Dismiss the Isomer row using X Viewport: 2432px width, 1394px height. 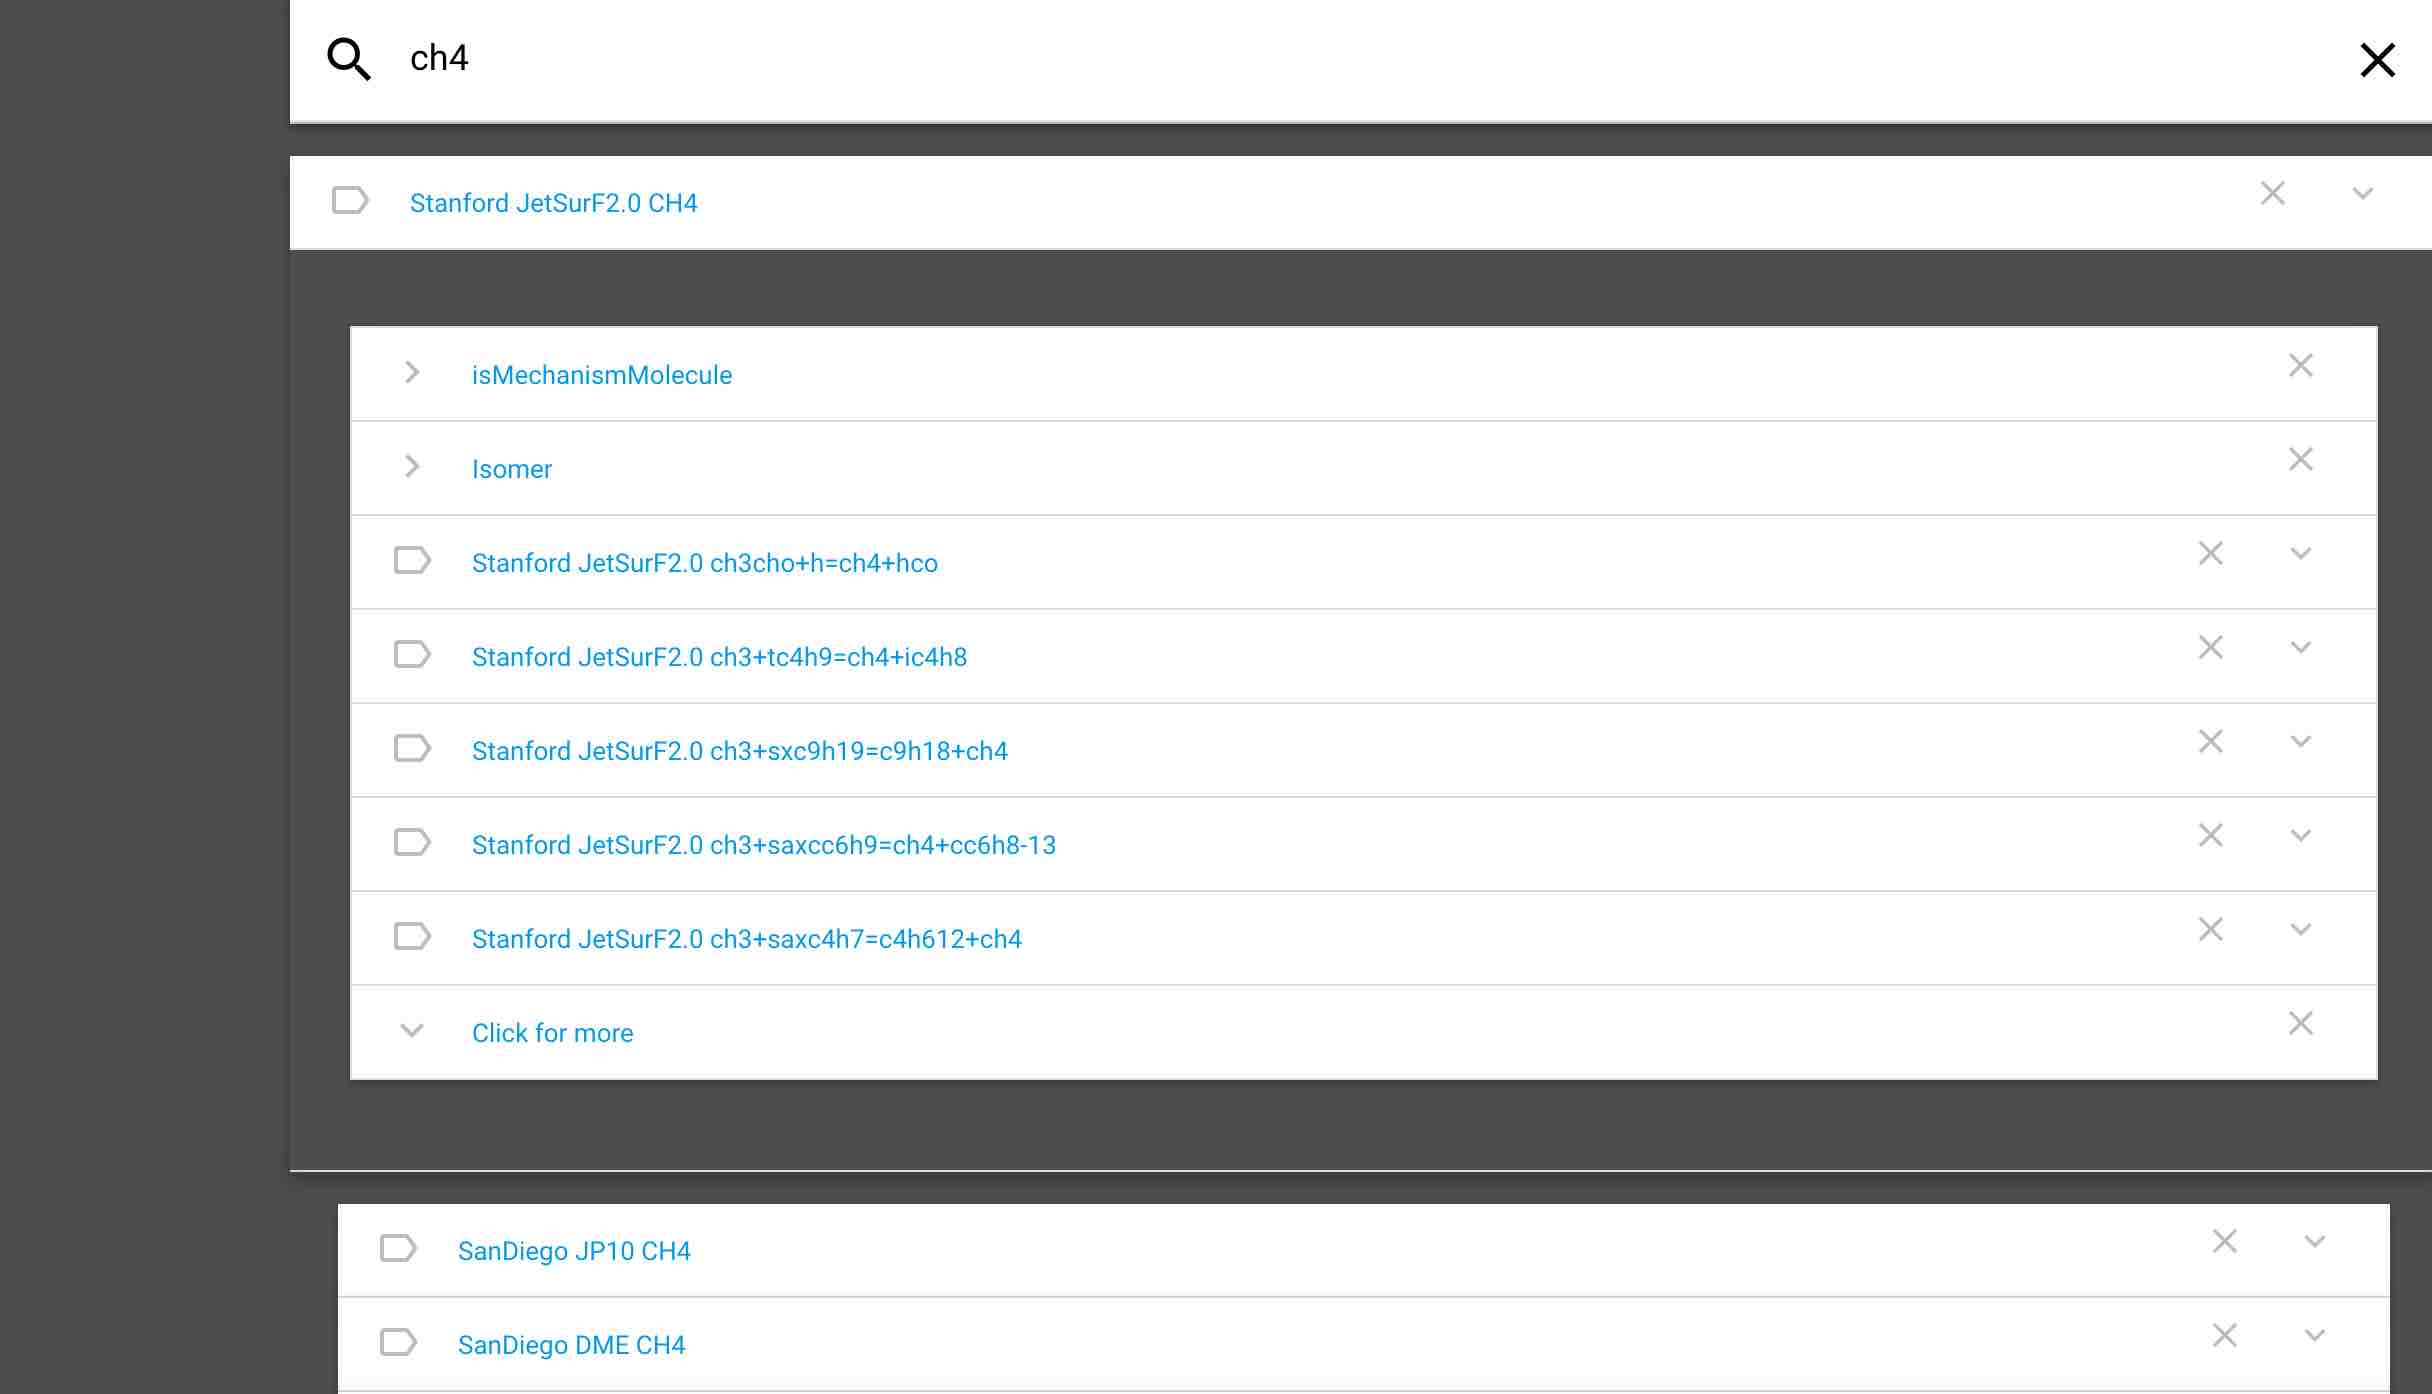pos(2301,460)
